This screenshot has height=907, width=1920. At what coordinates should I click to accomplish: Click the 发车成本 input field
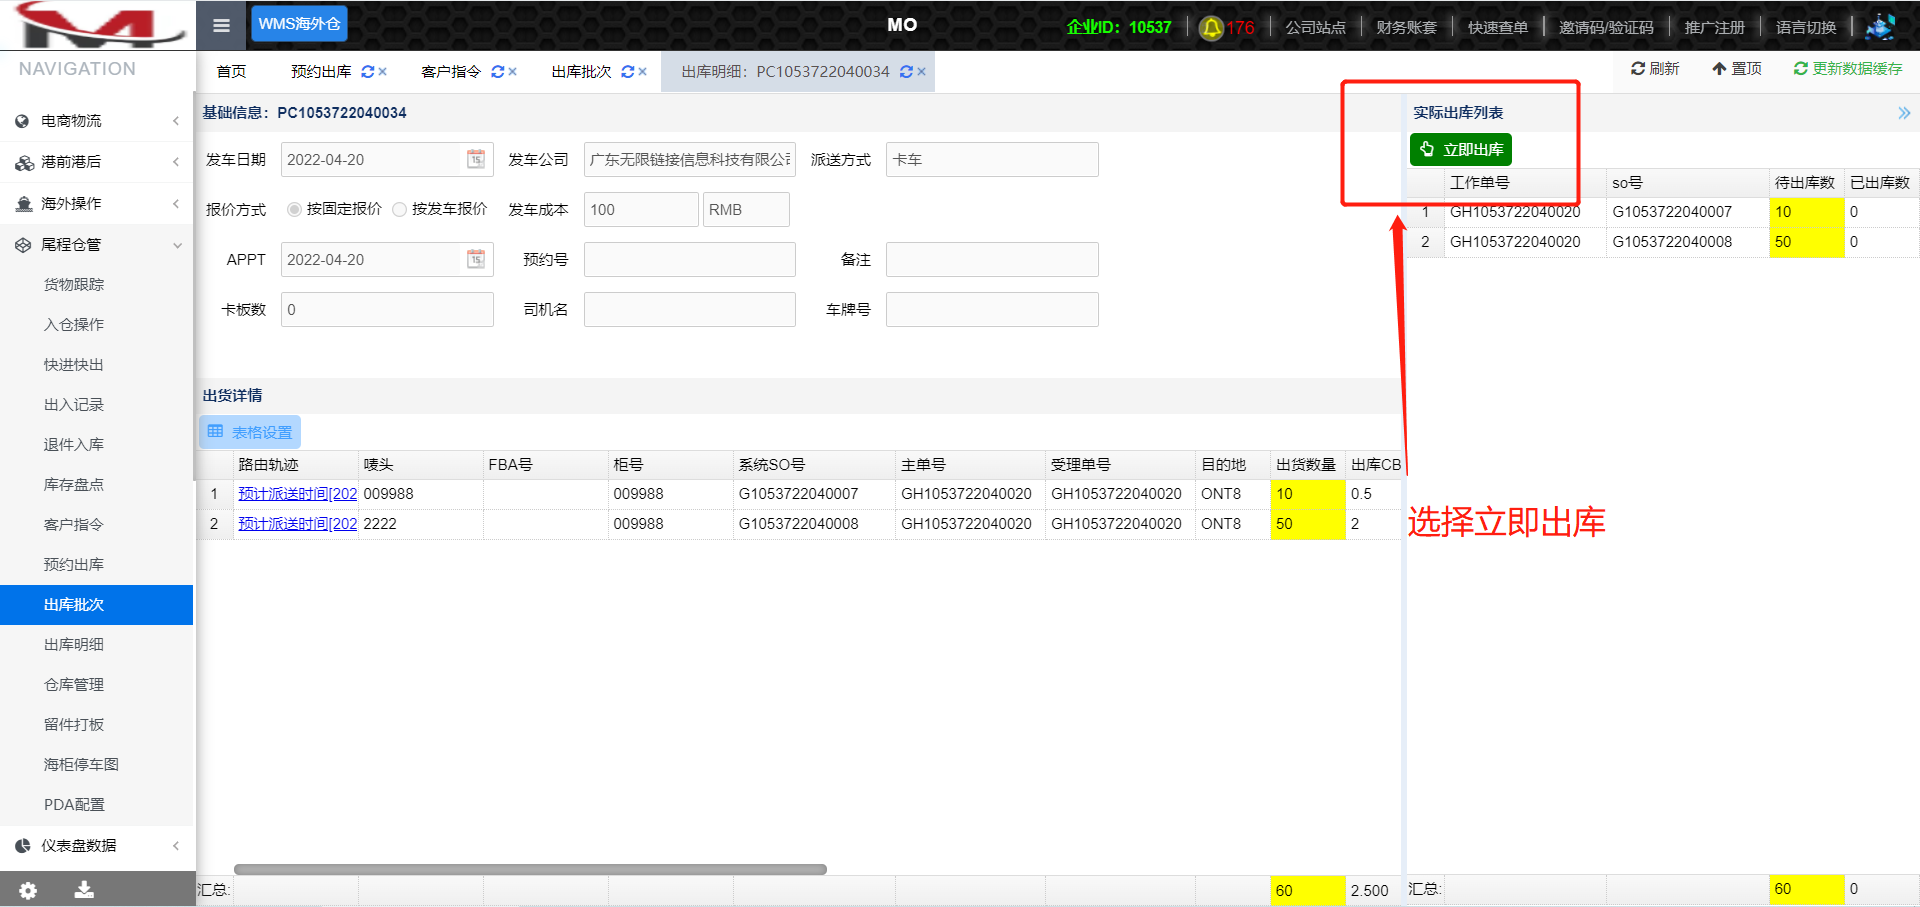tap(641, 209)
